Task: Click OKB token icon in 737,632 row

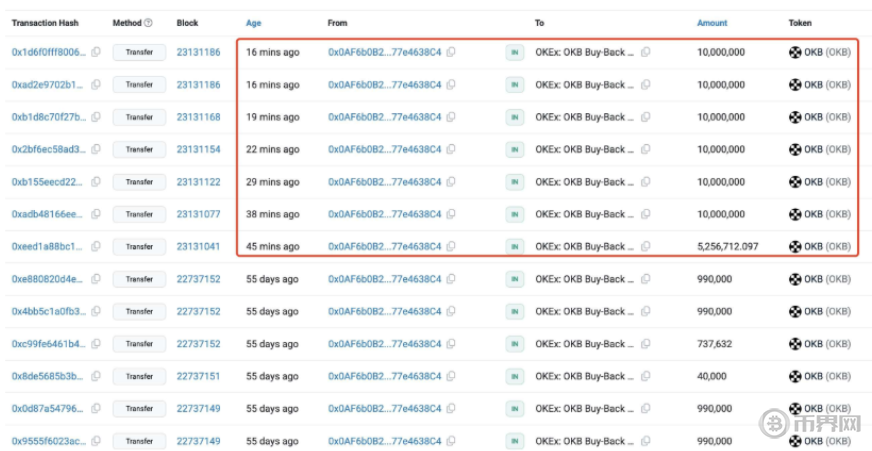Action: [x=796, y=344]
